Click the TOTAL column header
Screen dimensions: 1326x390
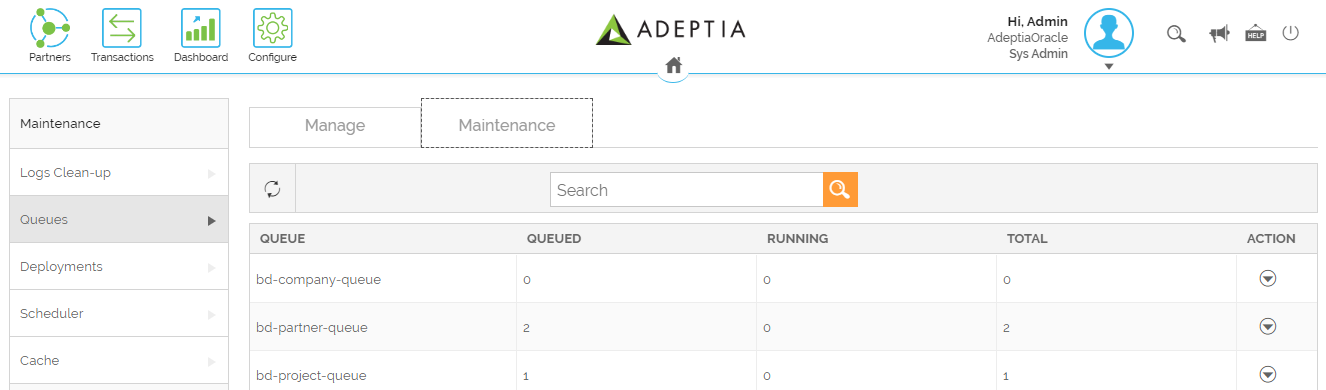click(x=1027, y=239)
